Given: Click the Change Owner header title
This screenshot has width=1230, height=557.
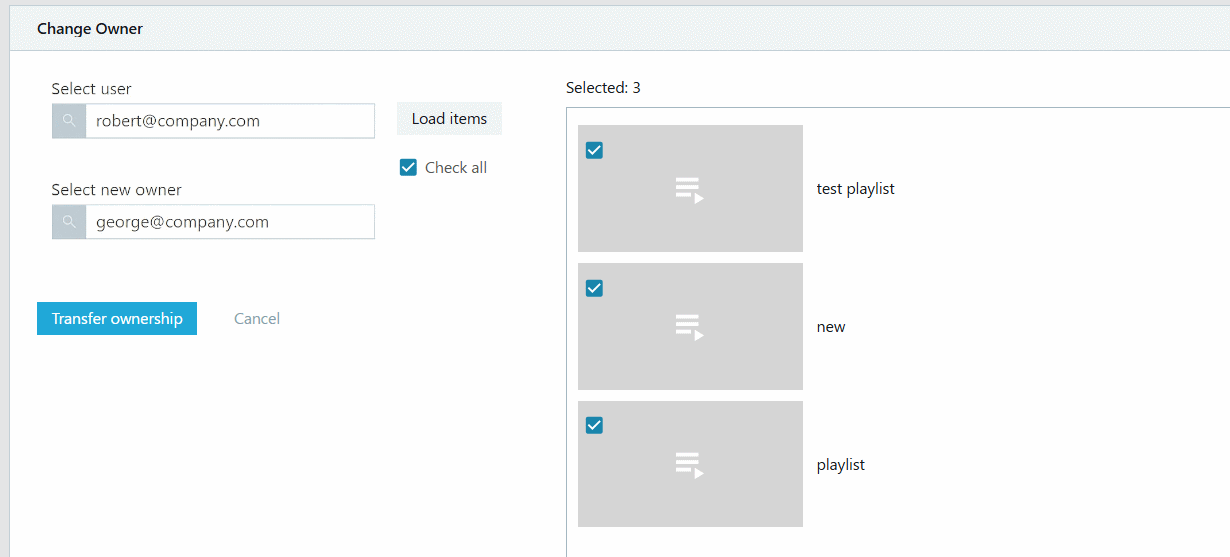Looking at the screenshot, I should pyautogui.click(x=90, y=29).
